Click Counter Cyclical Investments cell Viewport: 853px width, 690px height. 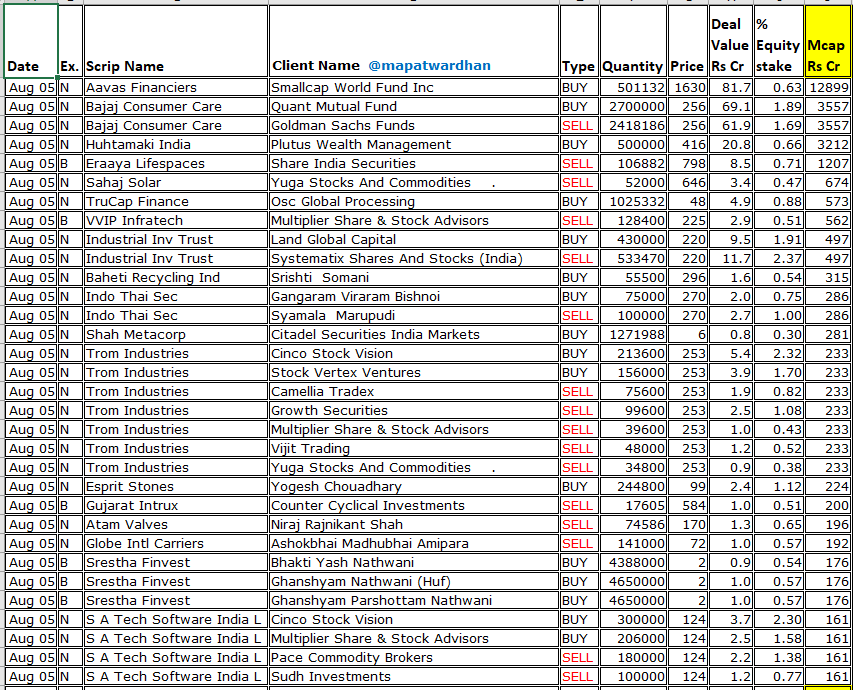pos(413,506)
